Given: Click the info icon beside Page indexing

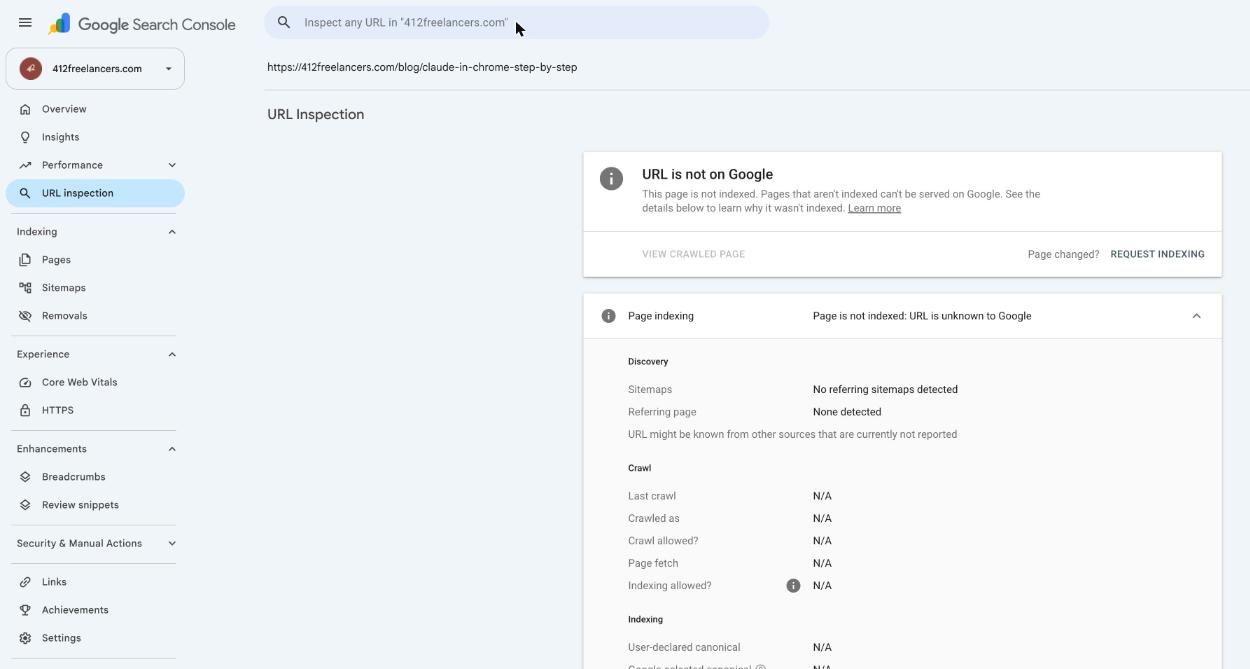Looking at the screenshot, I should [x=608, y=316].
